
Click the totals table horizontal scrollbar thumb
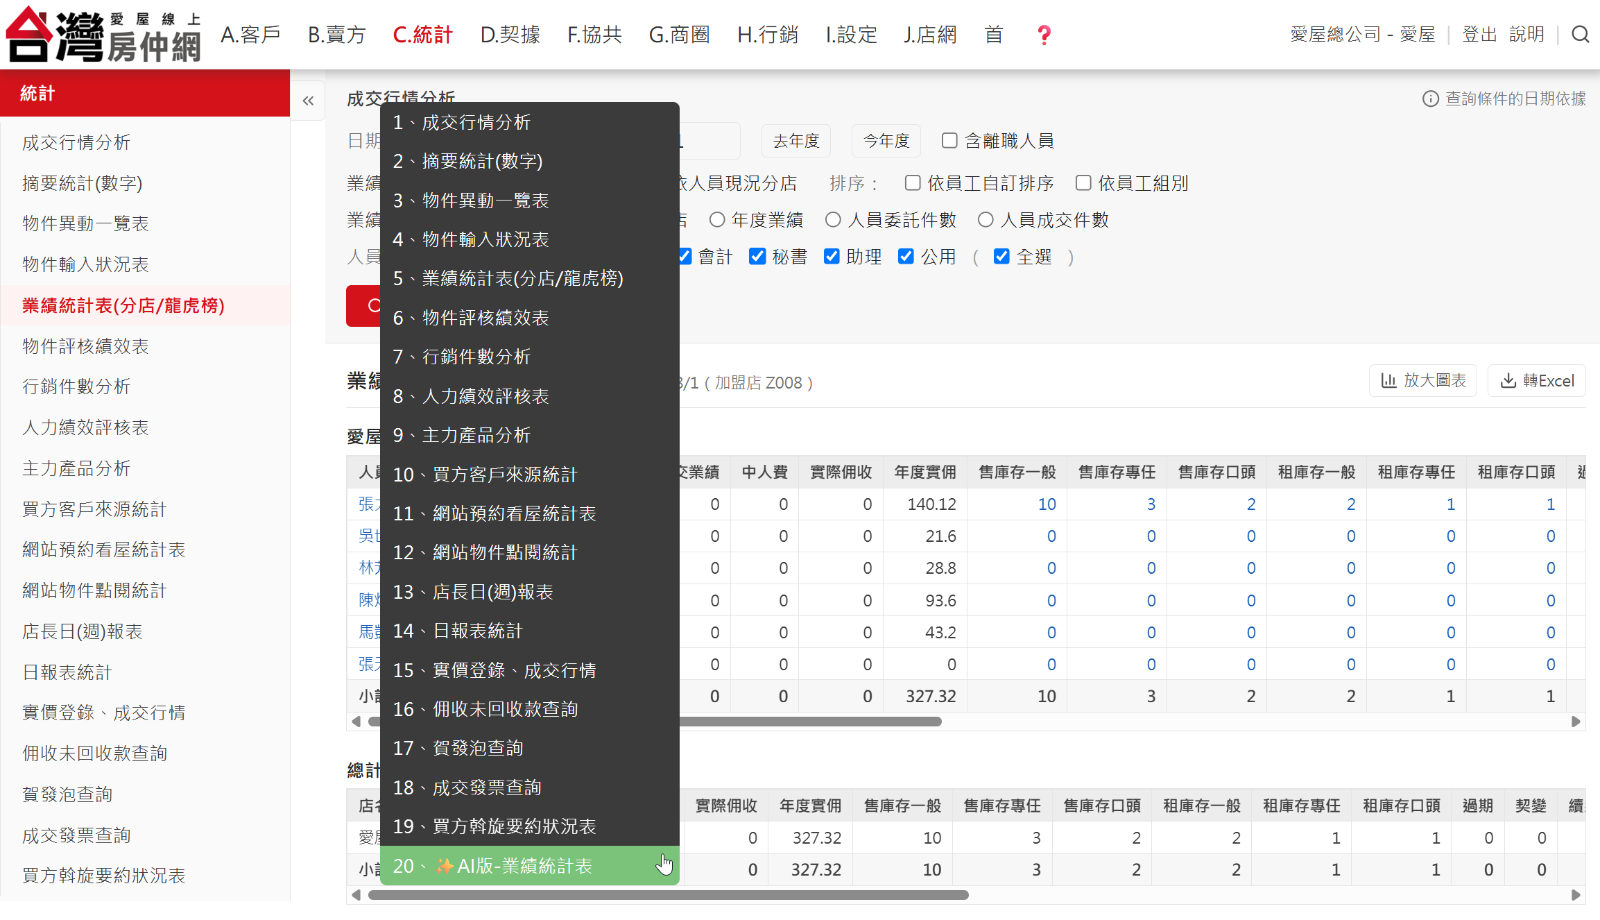[668, 895]
